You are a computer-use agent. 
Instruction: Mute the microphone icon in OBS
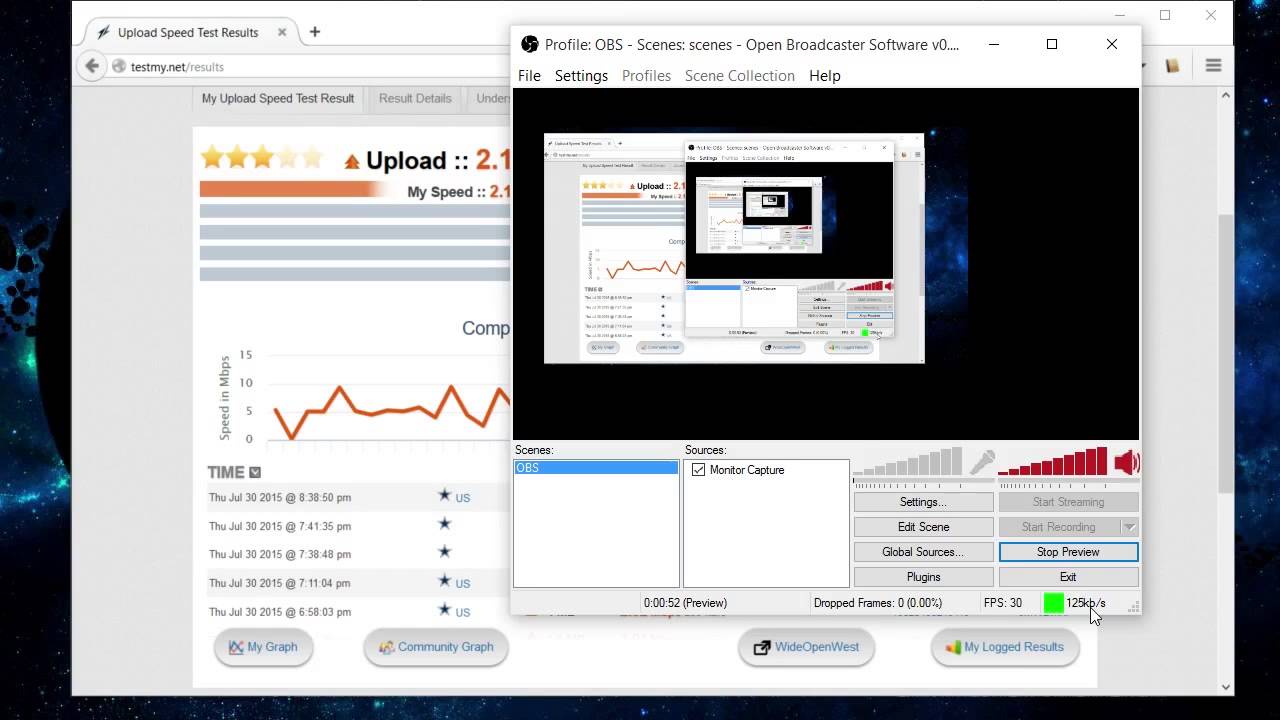(982, 461)
